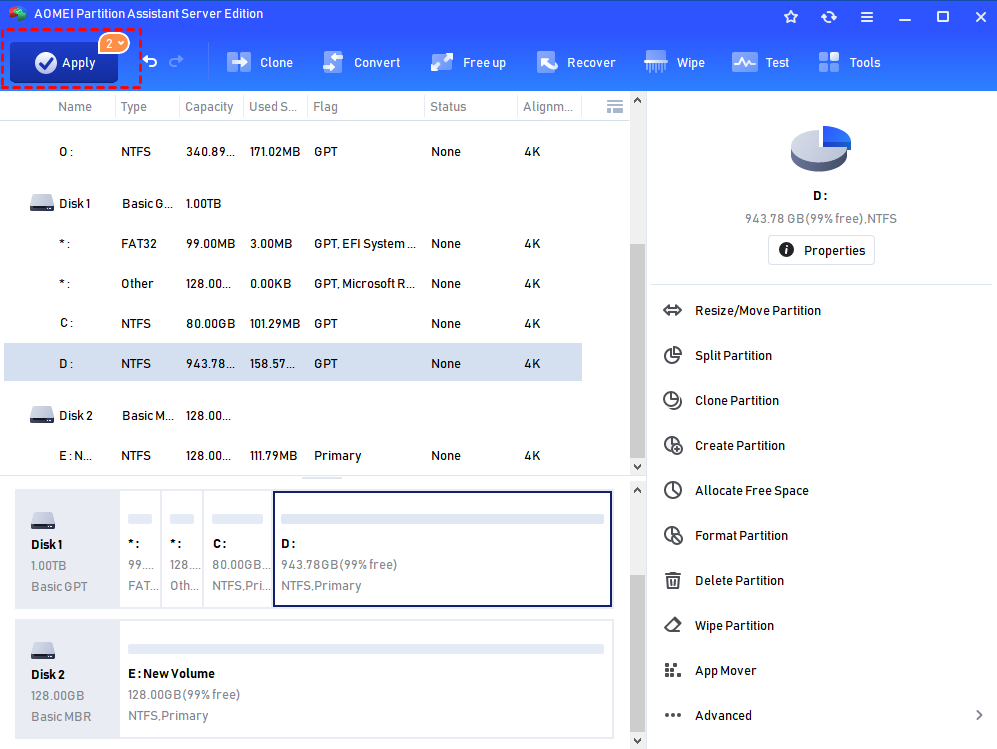Select the D: 943.78GB block in disk map
Image resolution: width=997 pixels, height=749 pixels.
pyautogui.click(x=443, y=549)
